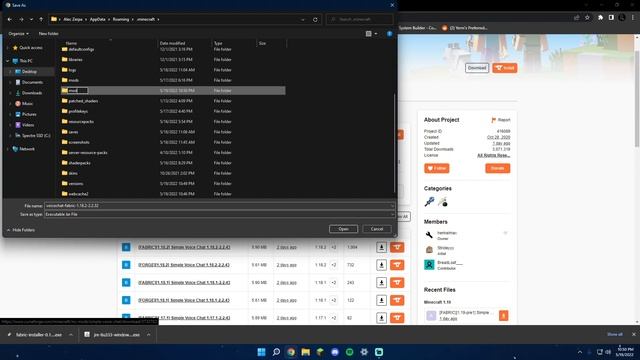
Task: Create a New folder
Action: pyautogui.click(x=49, y=33)
